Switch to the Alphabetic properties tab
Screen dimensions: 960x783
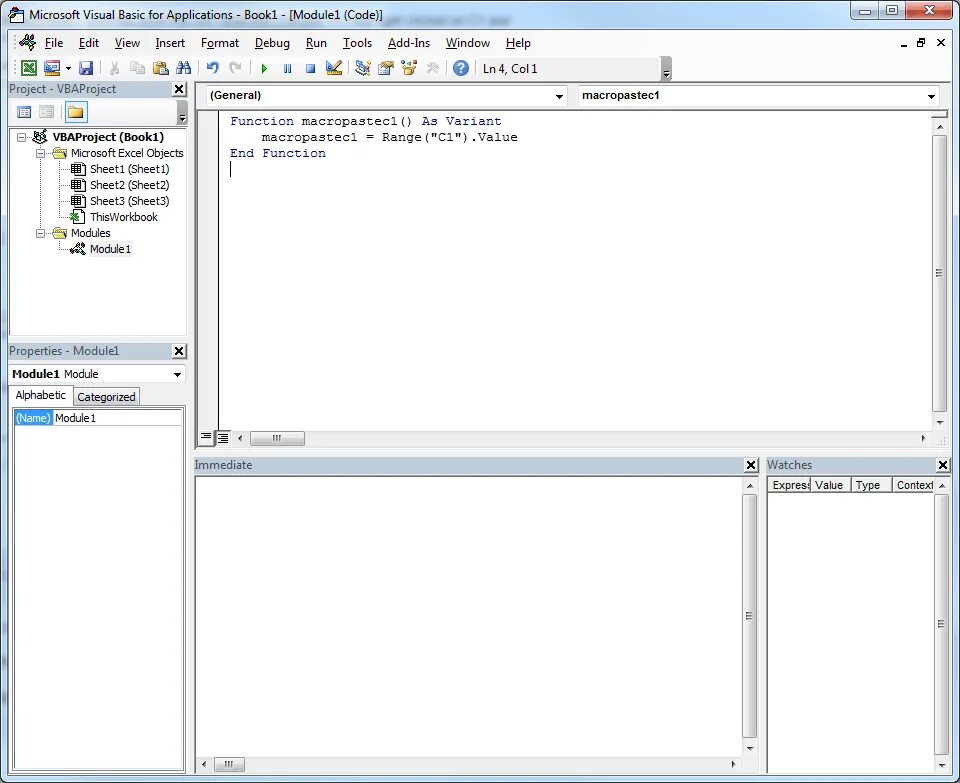[x=40, y=395]
